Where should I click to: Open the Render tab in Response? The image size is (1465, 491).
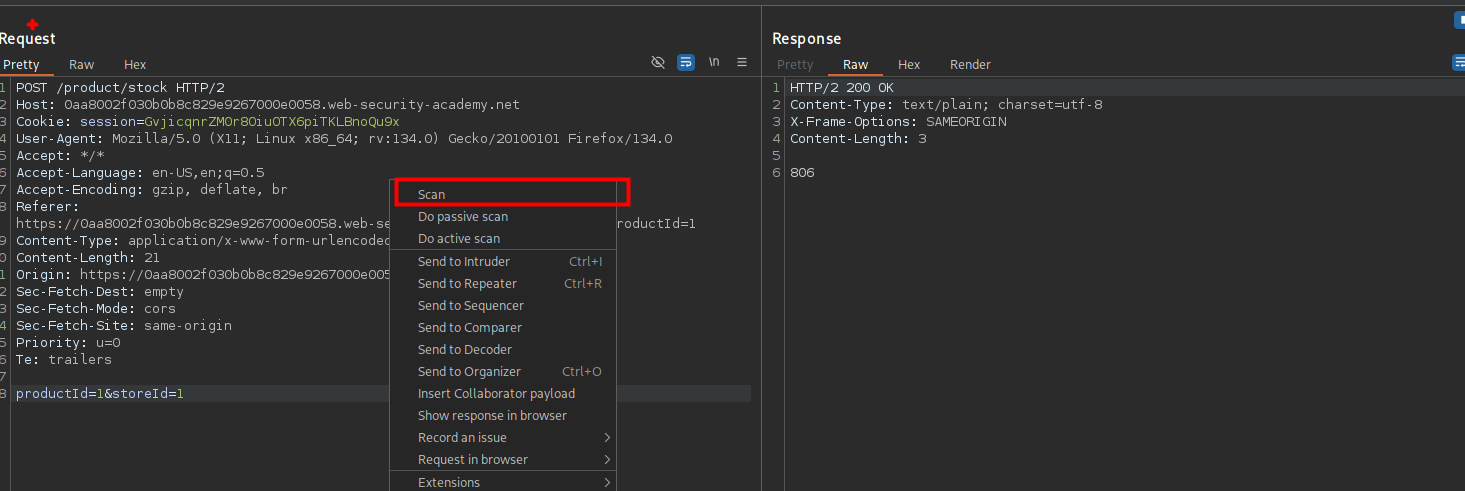coord(970,64)
